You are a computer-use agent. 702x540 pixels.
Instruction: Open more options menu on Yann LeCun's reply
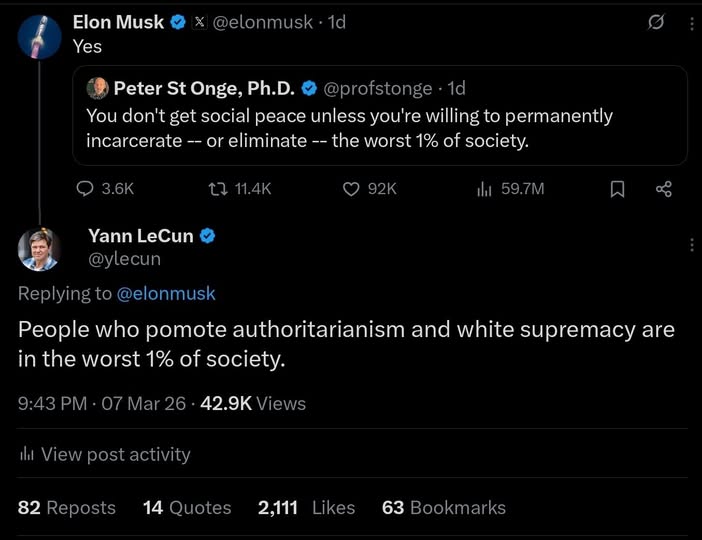(x=692, y=245)
